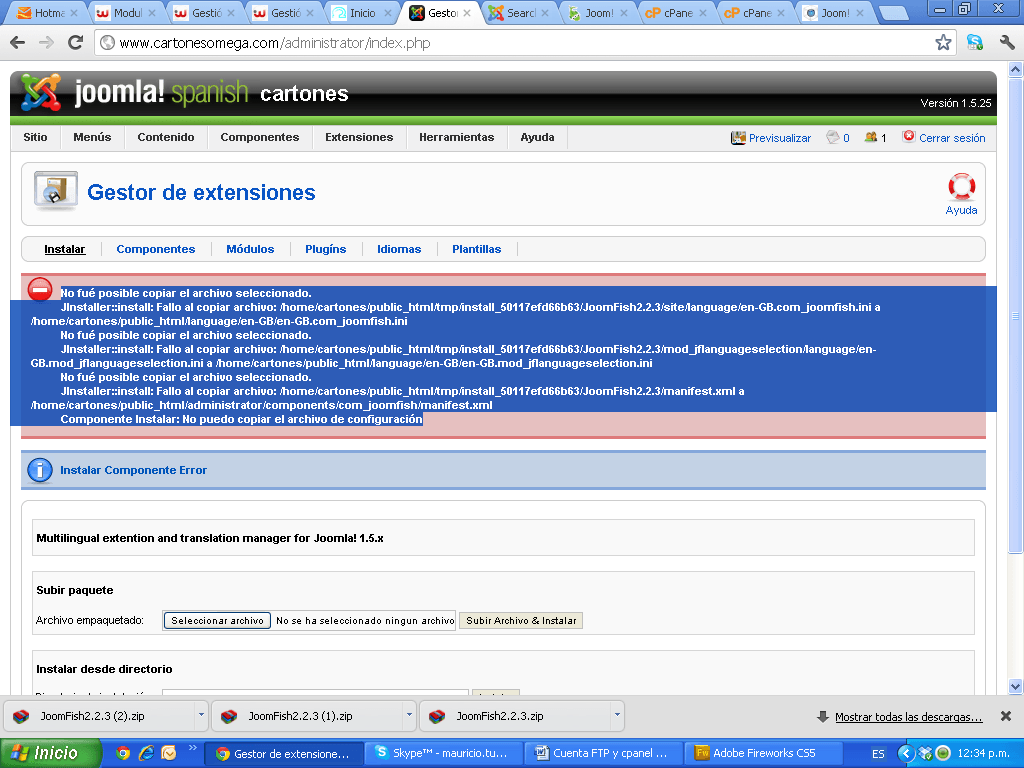Open Cuenta FTP y cpanel taskbar item
The image size is (1024, 768).
pos(603,753)
